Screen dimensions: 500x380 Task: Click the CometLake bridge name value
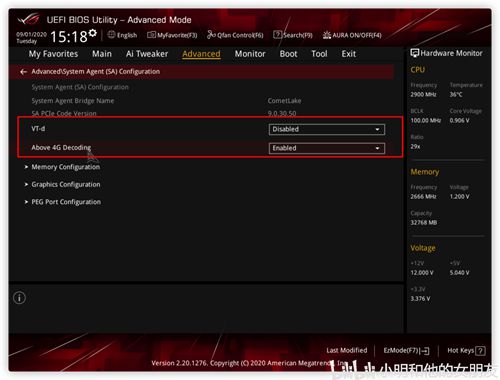[284, 101]
